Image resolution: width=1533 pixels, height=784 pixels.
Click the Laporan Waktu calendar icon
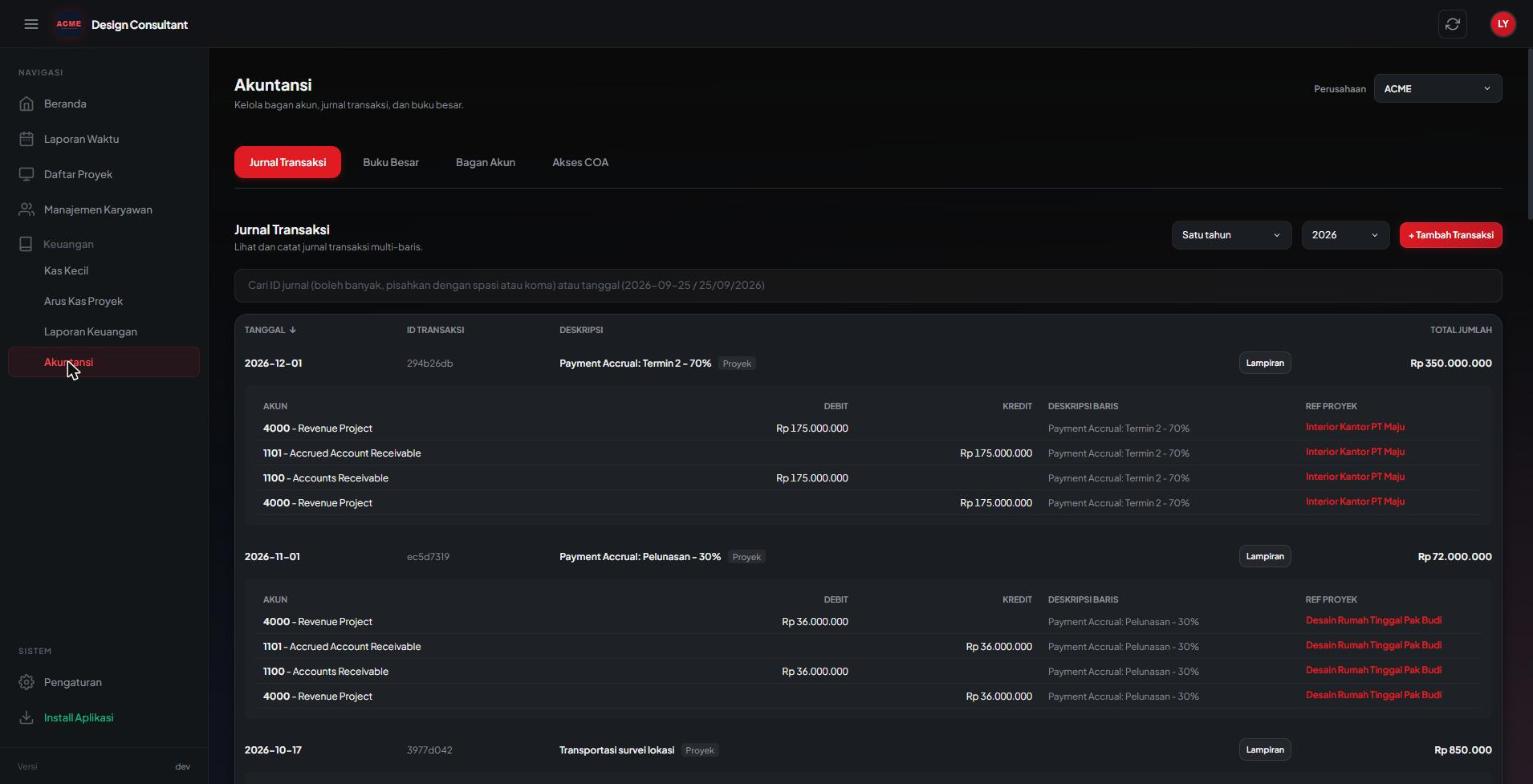(x=26, y=139)
